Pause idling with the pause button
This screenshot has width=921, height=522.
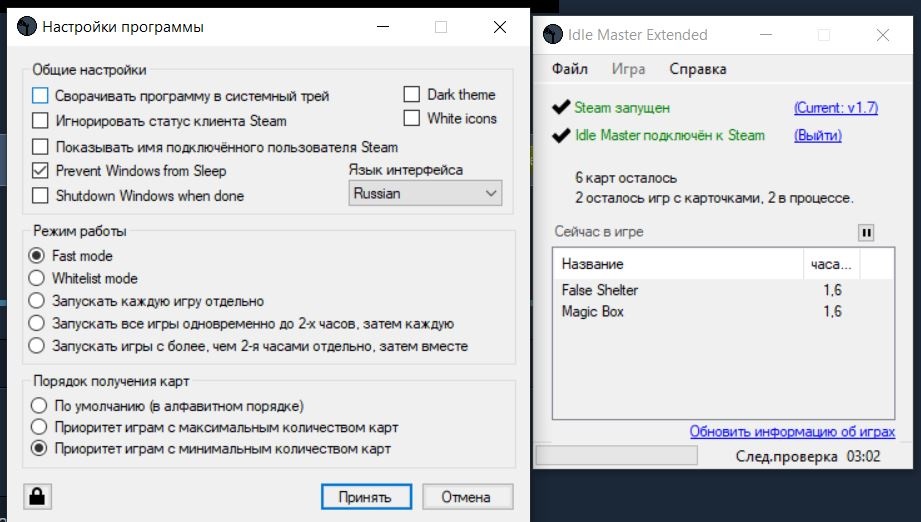(866, 233)
